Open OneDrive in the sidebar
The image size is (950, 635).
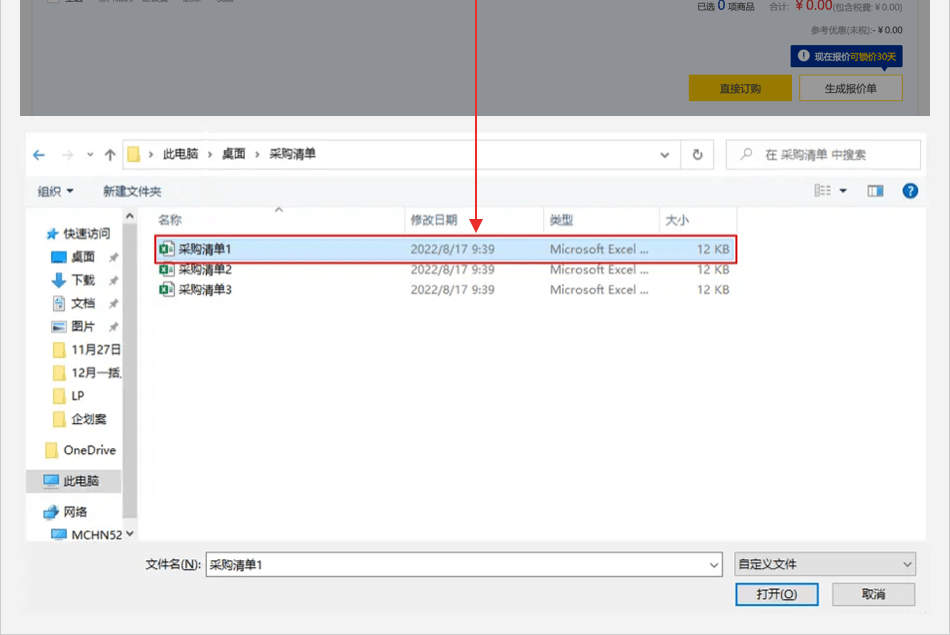[x=89, y=450]
